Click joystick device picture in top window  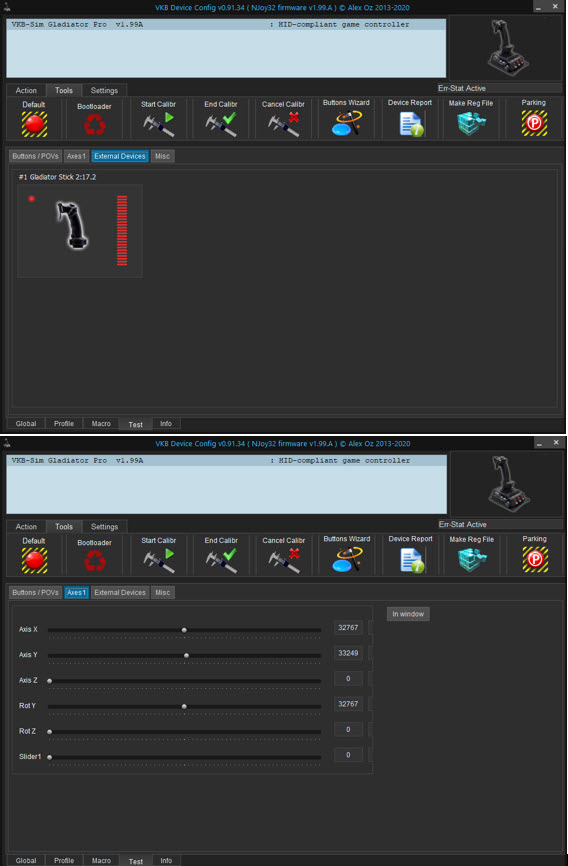506,46
